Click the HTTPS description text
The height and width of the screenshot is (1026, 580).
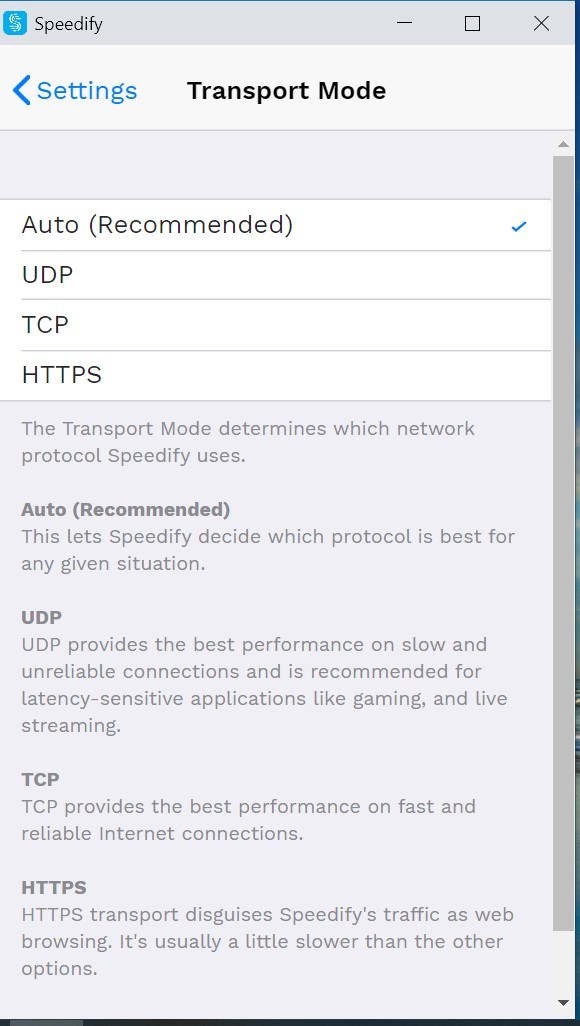[x=265, y=941]
